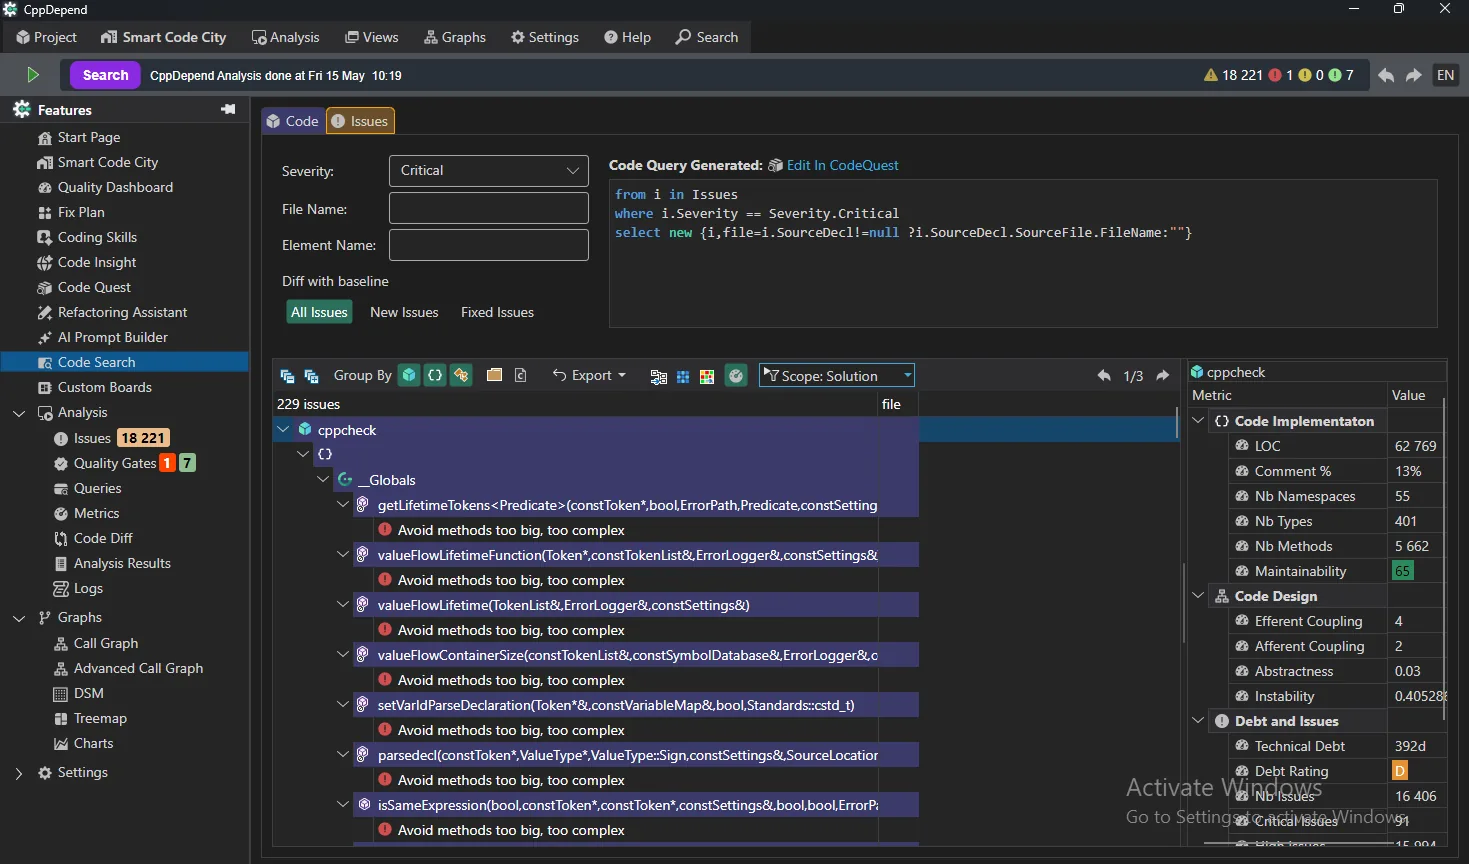Focus the Element Name input field
1469x864 pixels.
(489, 245)
